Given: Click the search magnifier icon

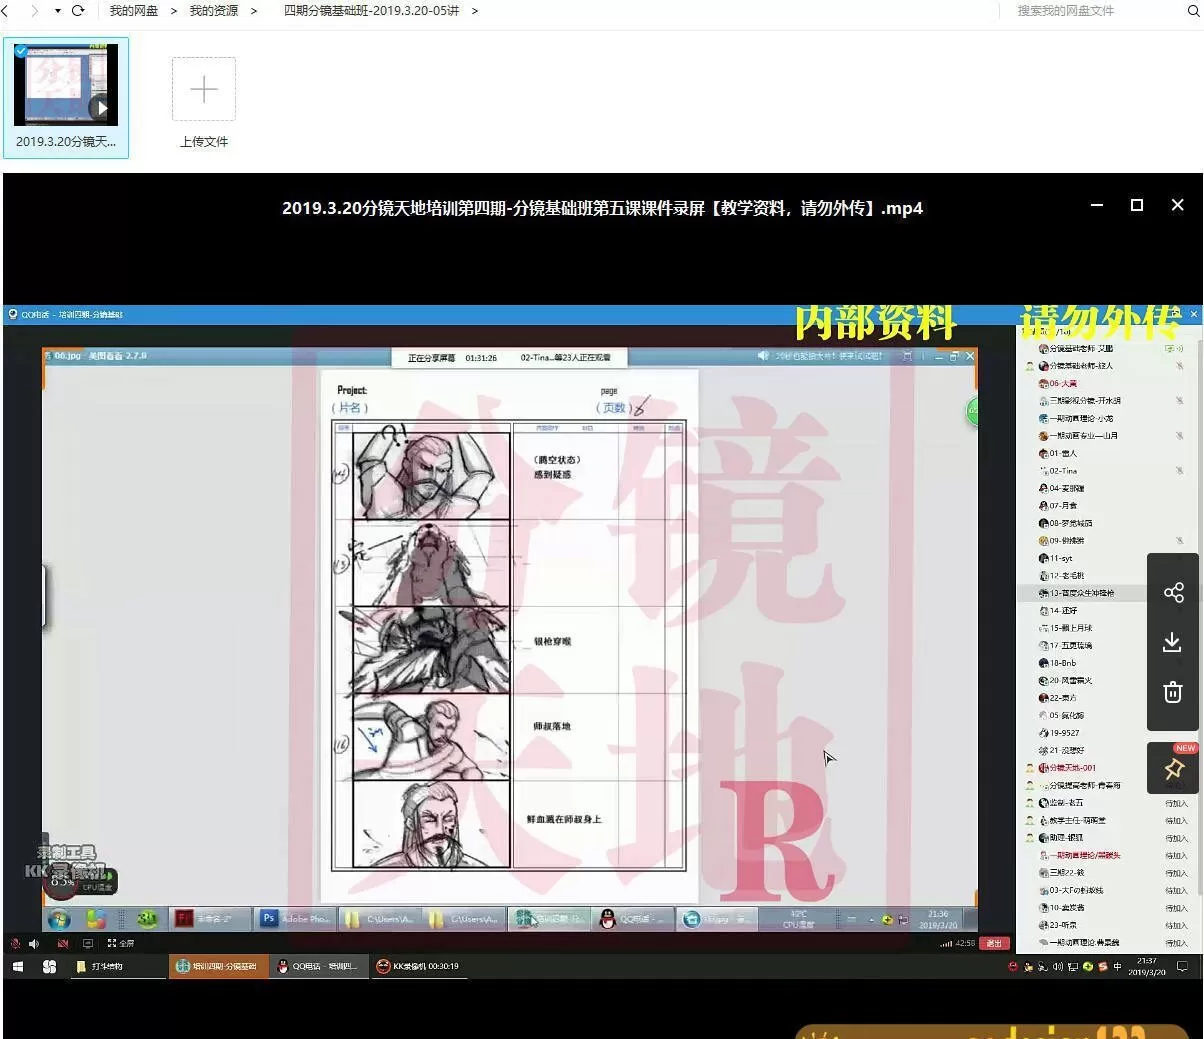Looking at the screenshot, I should [1193, 11].
